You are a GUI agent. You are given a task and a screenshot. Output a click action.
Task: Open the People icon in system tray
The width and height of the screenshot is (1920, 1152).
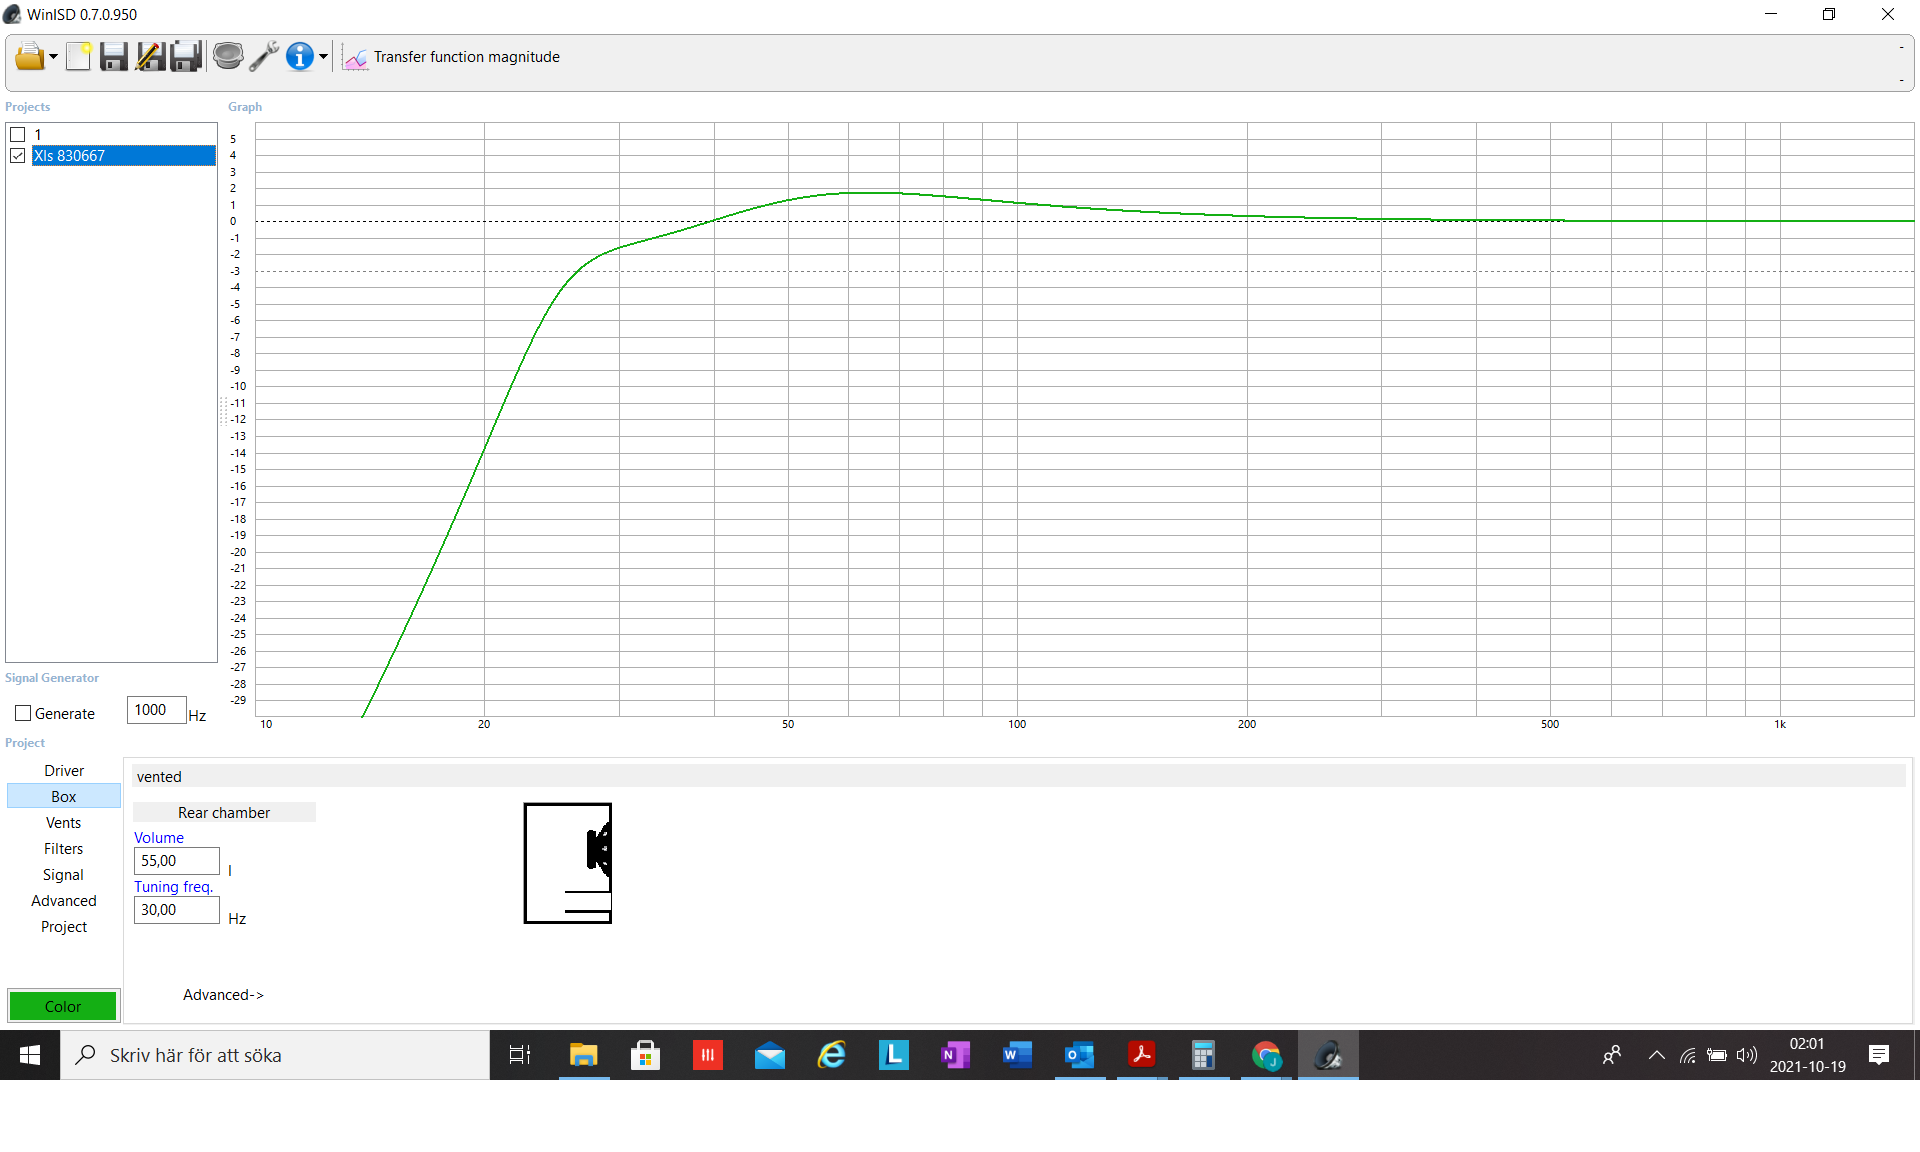click(1612, 1055)
